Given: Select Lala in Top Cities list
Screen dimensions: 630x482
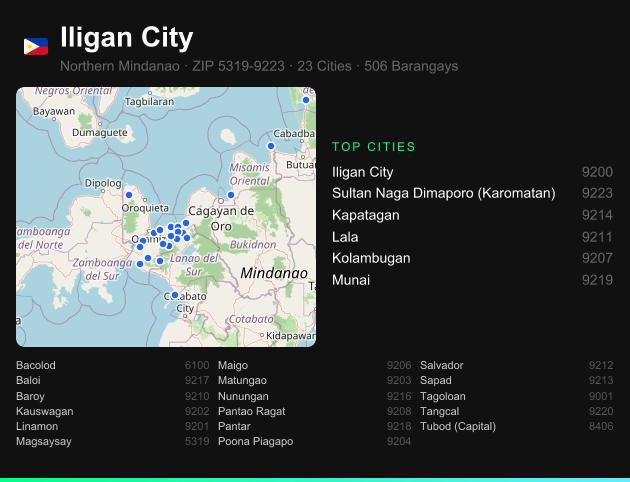Looking at the screenshot, I should 472,237.
